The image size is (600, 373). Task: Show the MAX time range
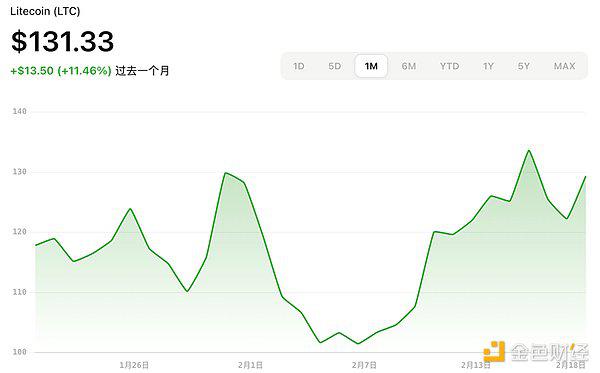click(x=564, y=66)
